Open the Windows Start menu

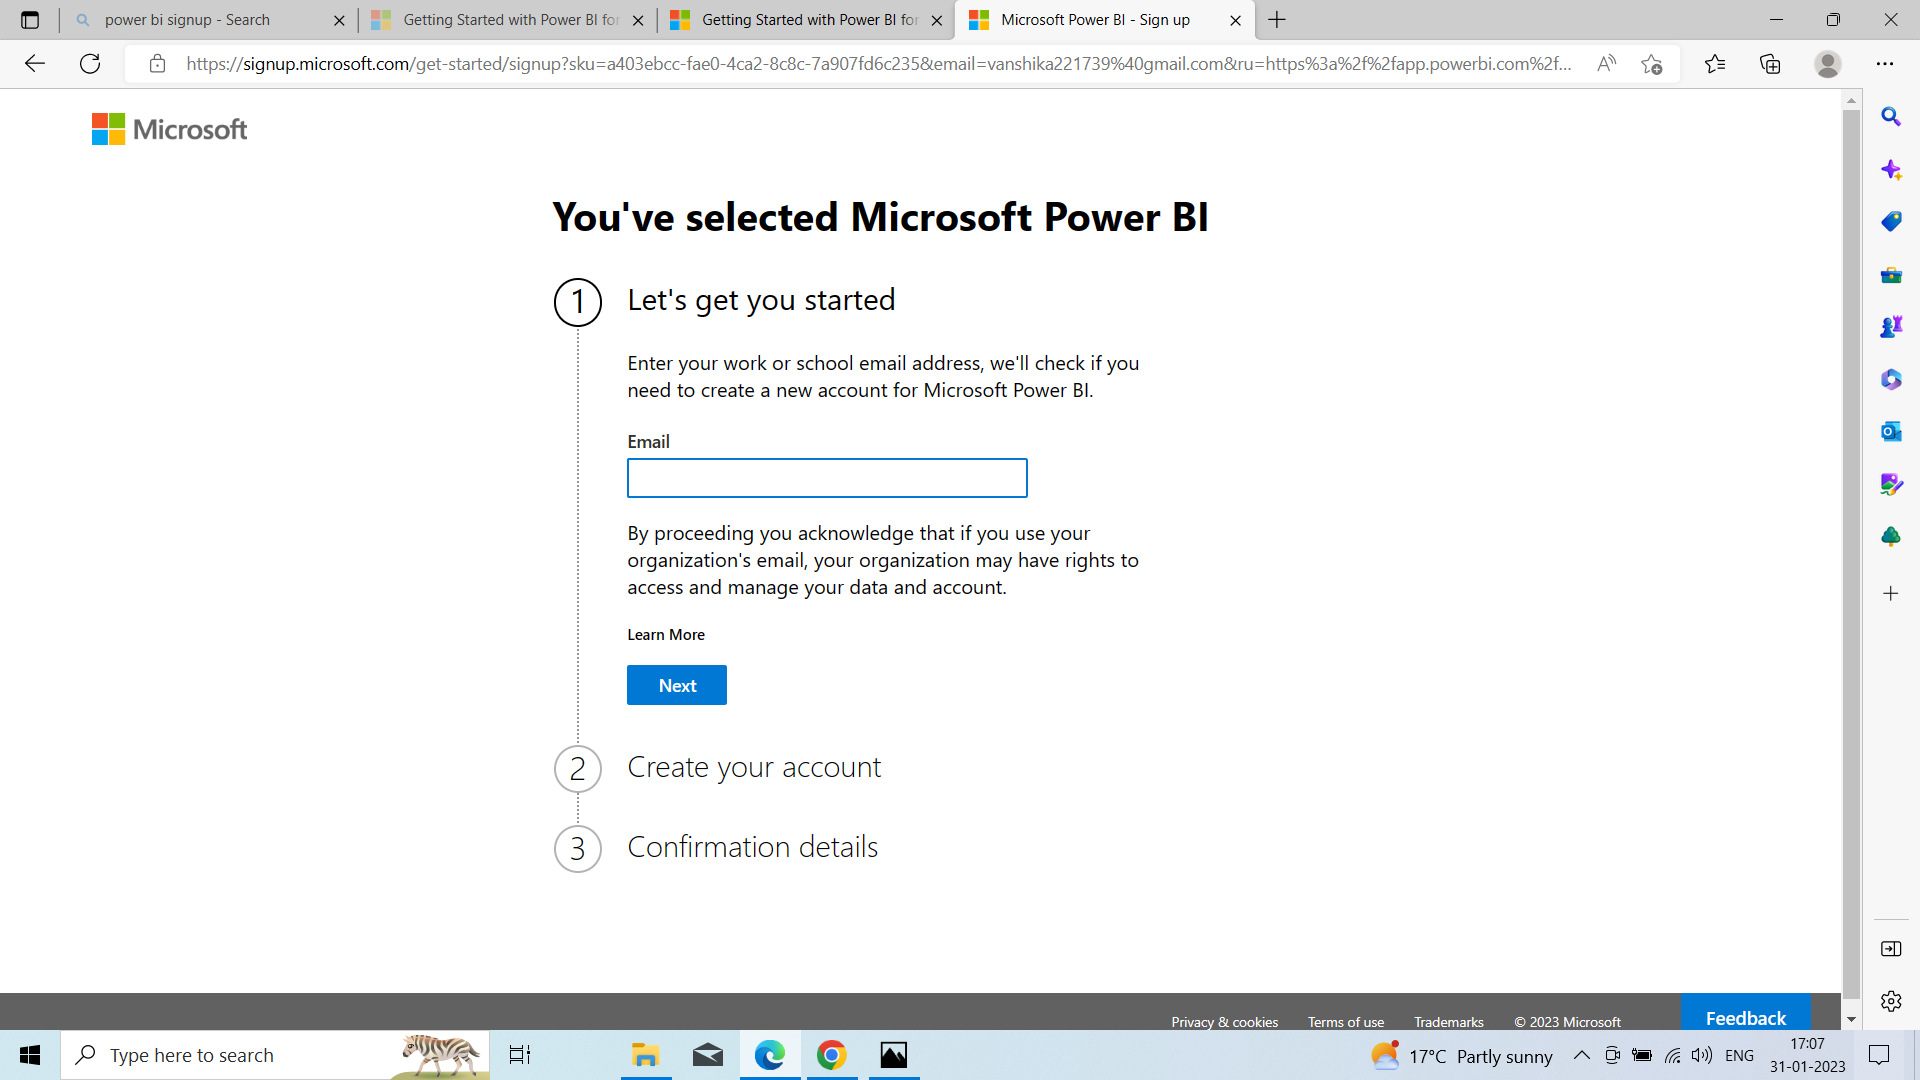point(30,1055)
